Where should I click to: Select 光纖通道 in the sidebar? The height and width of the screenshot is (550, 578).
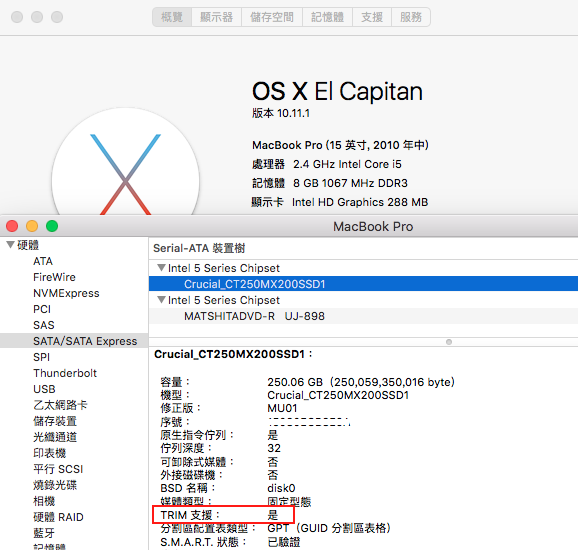(55, 437)
